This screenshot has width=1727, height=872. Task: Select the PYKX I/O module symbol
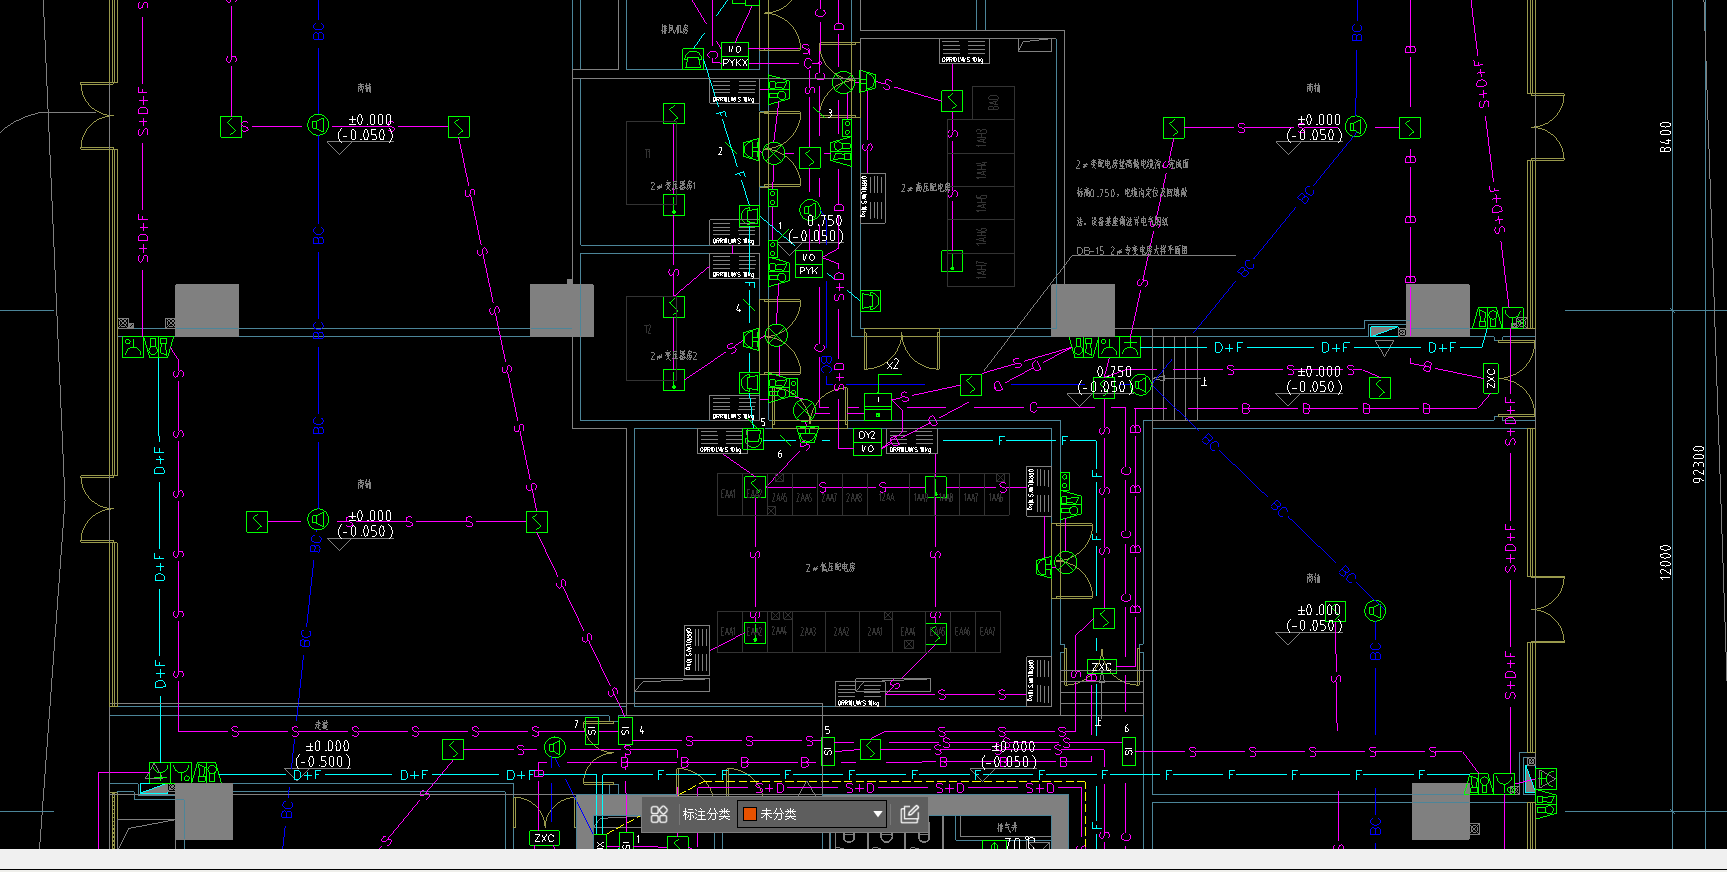735,56
